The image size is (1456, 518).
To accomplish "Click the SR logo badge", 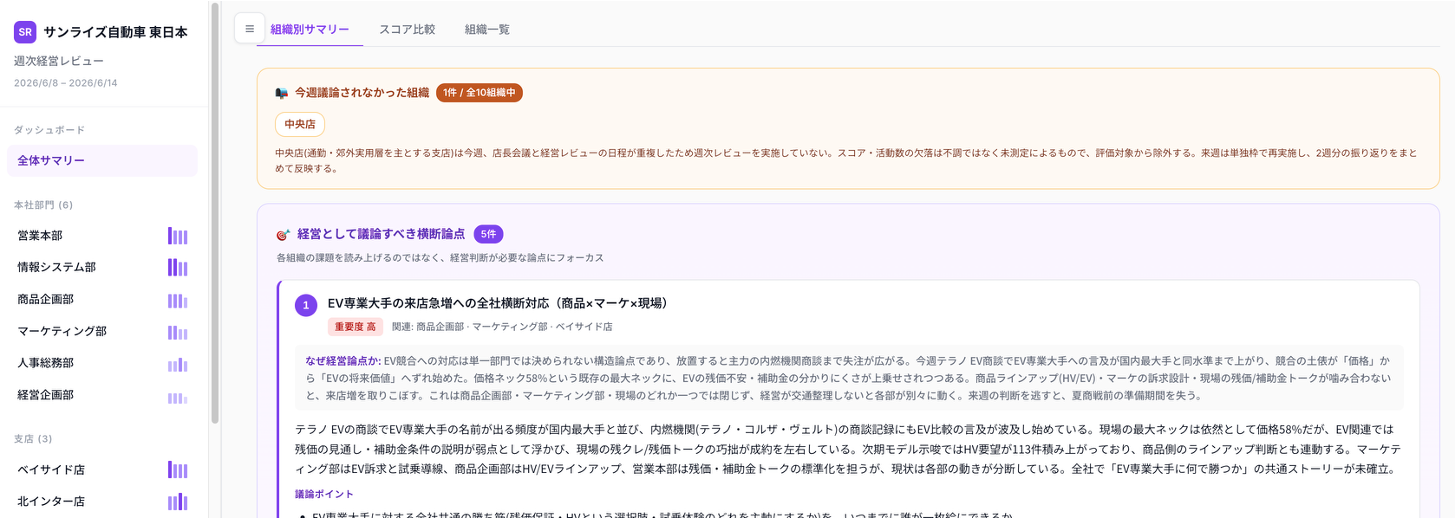I will point(25,32).
